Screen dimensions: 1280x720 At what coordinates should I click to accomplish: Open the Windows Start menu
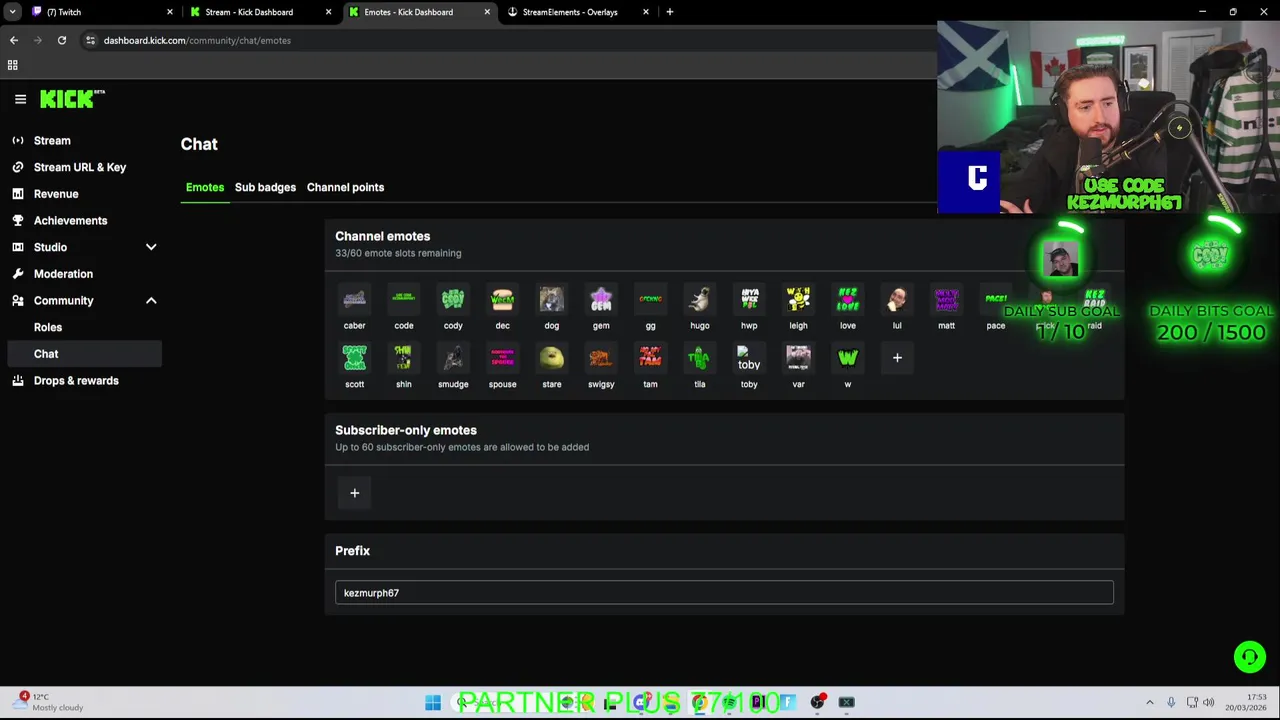point(433,703)
